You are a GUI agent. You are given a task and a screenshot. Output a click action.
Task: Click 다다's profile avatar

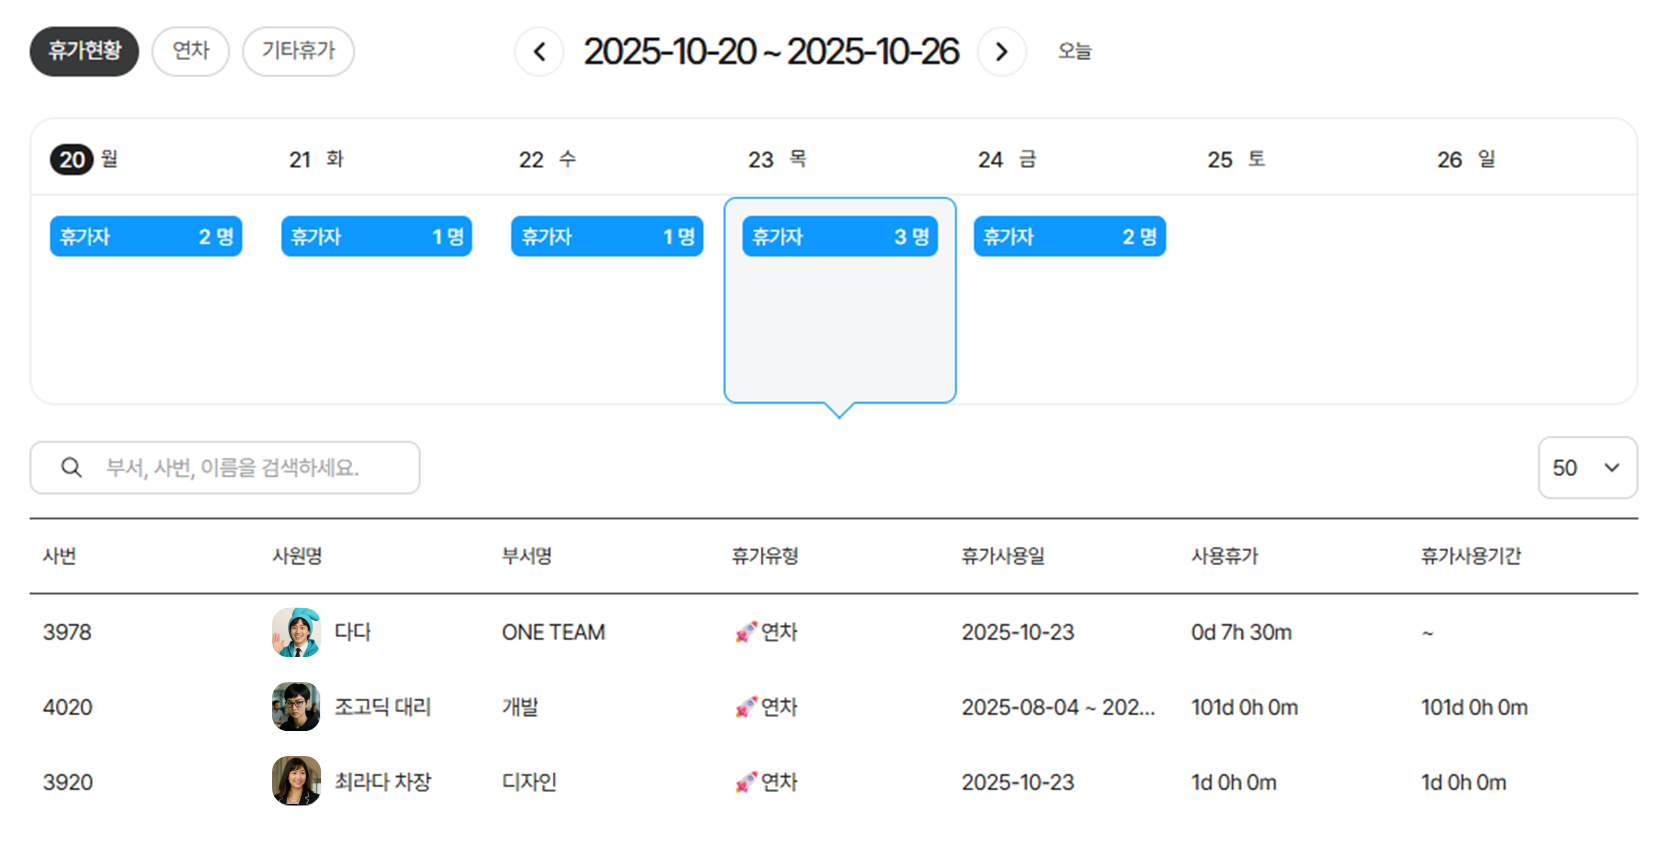pyautogui.click(x=296, y=632)
